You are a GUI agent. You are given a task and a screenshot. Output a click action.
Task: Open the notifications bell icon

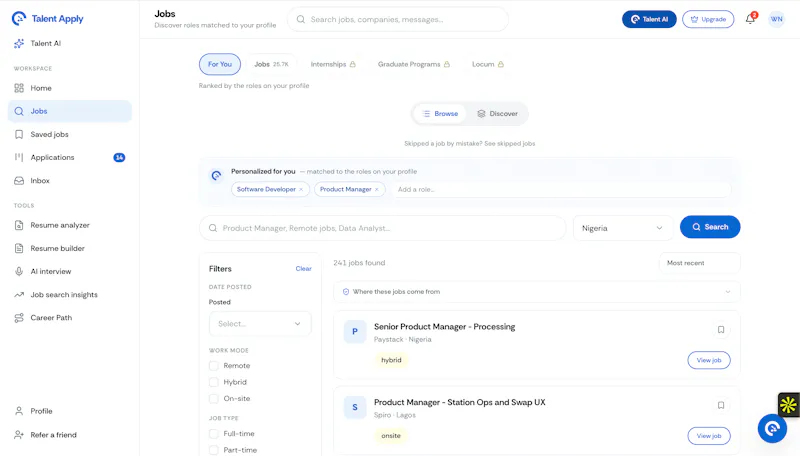[750, 19]
